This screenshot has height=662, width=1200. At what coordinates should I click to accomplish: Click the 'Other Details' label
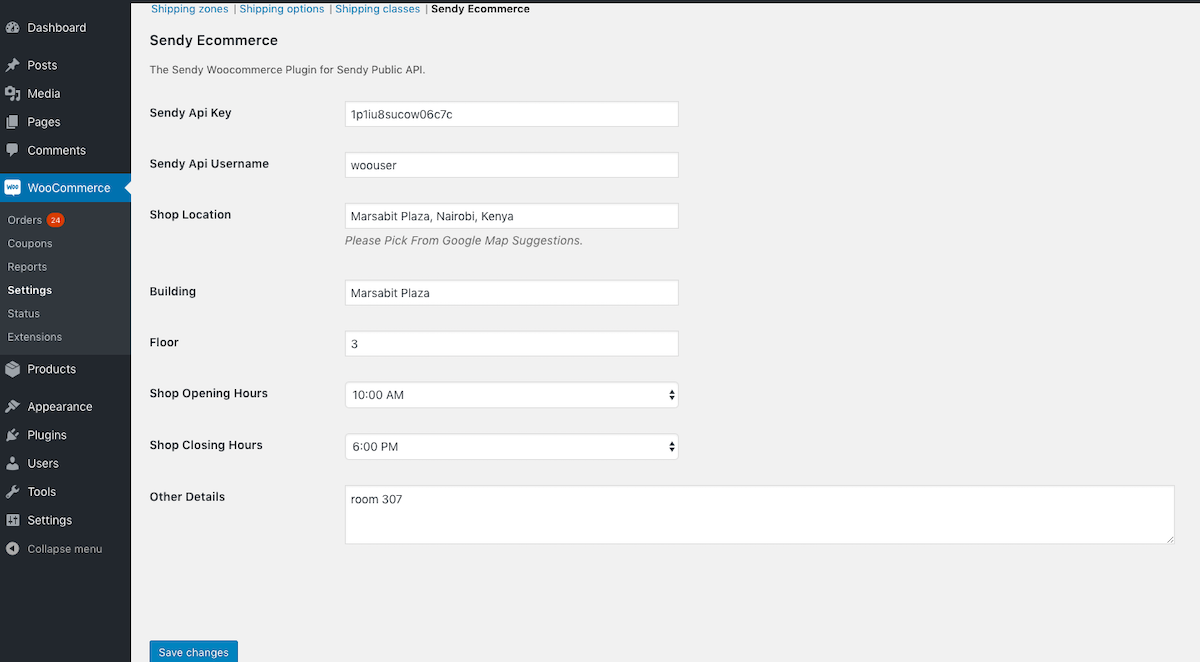(x=187, y=497)
